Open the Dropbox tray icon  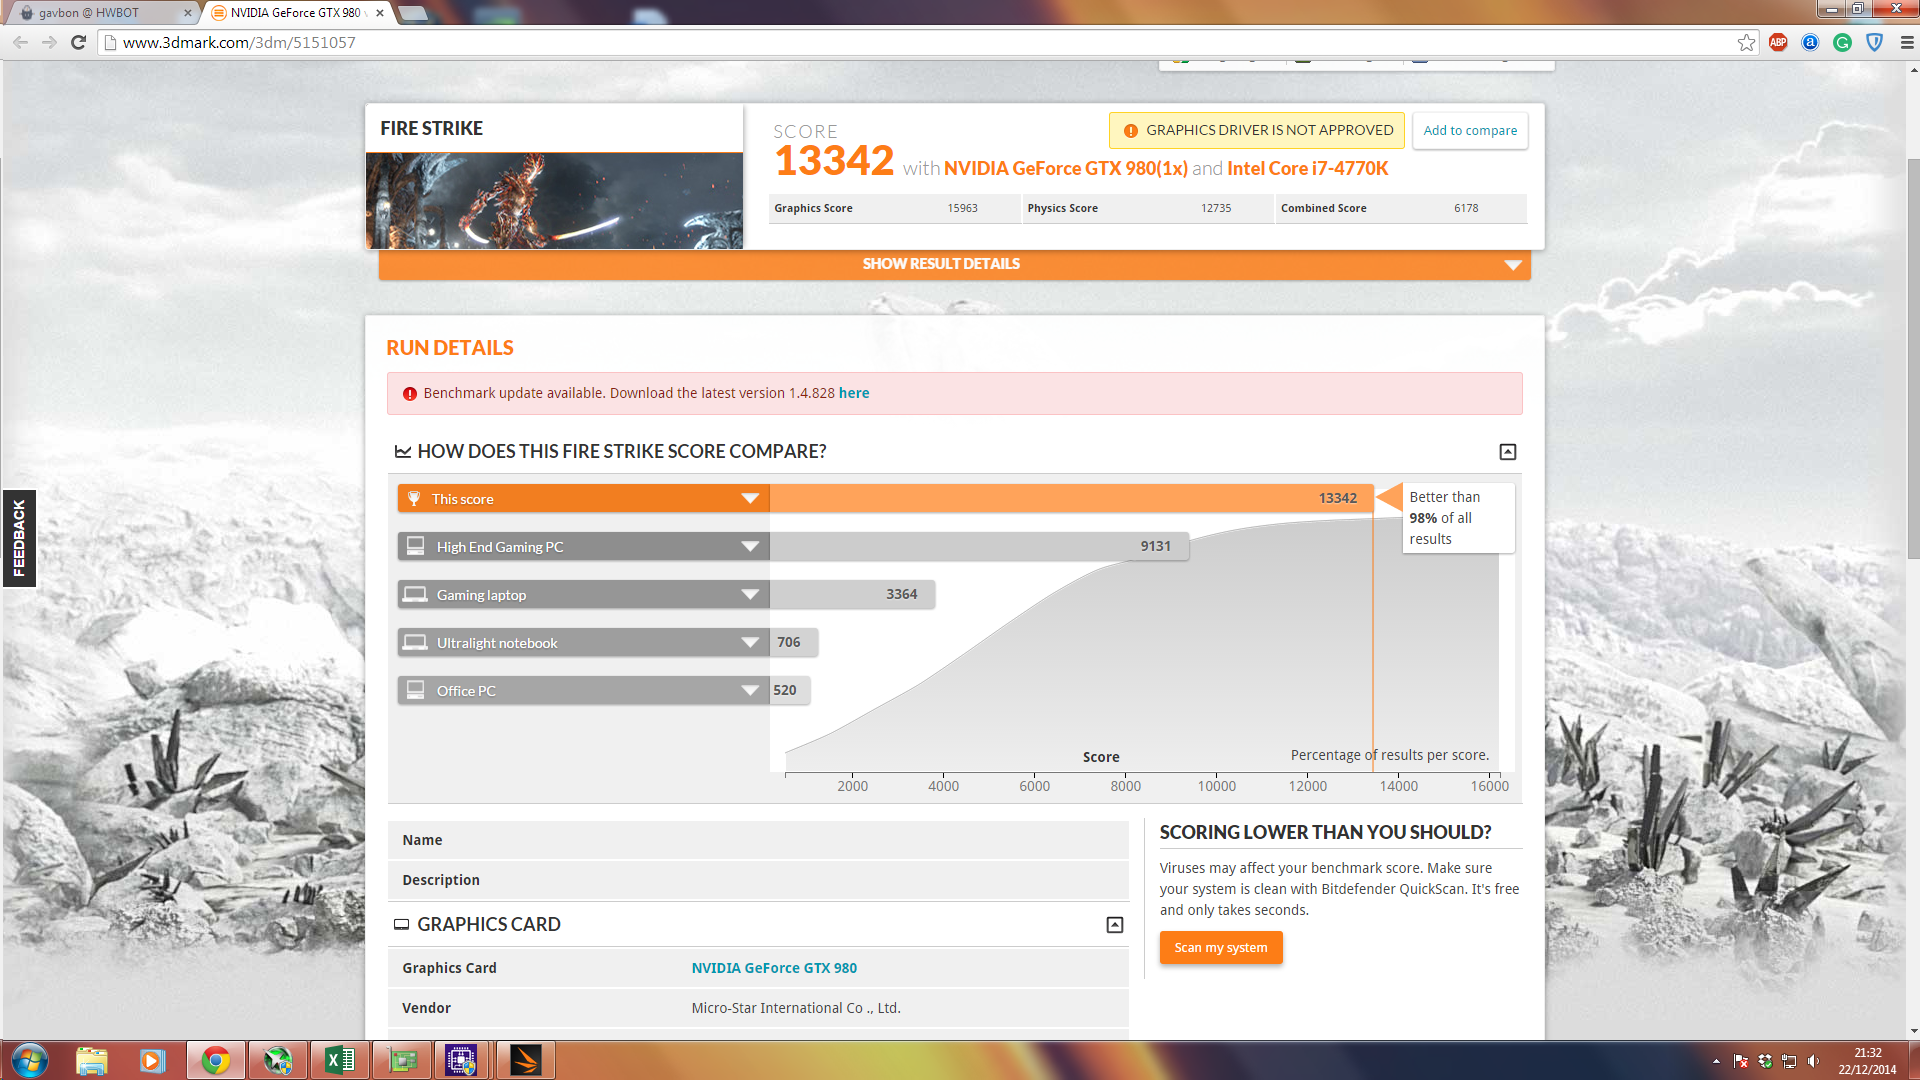(x=1765, y=1061)
